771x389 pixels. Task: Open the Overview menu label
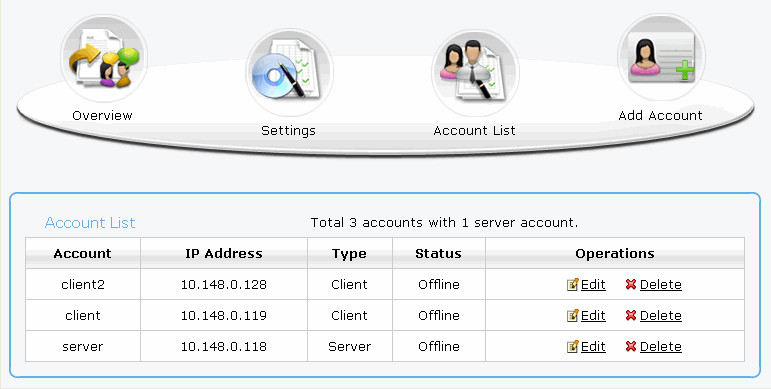point(102,116)
